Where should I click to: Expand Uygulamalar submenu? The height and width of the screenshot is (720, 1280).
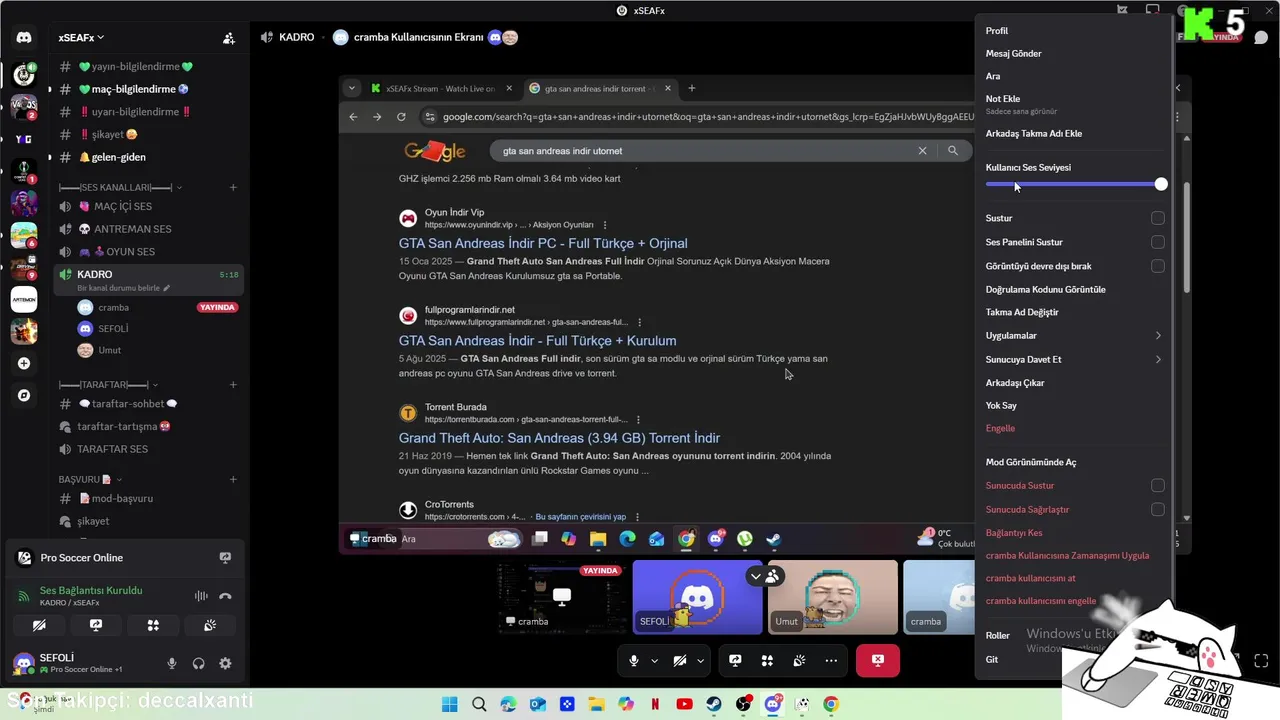1075,336
